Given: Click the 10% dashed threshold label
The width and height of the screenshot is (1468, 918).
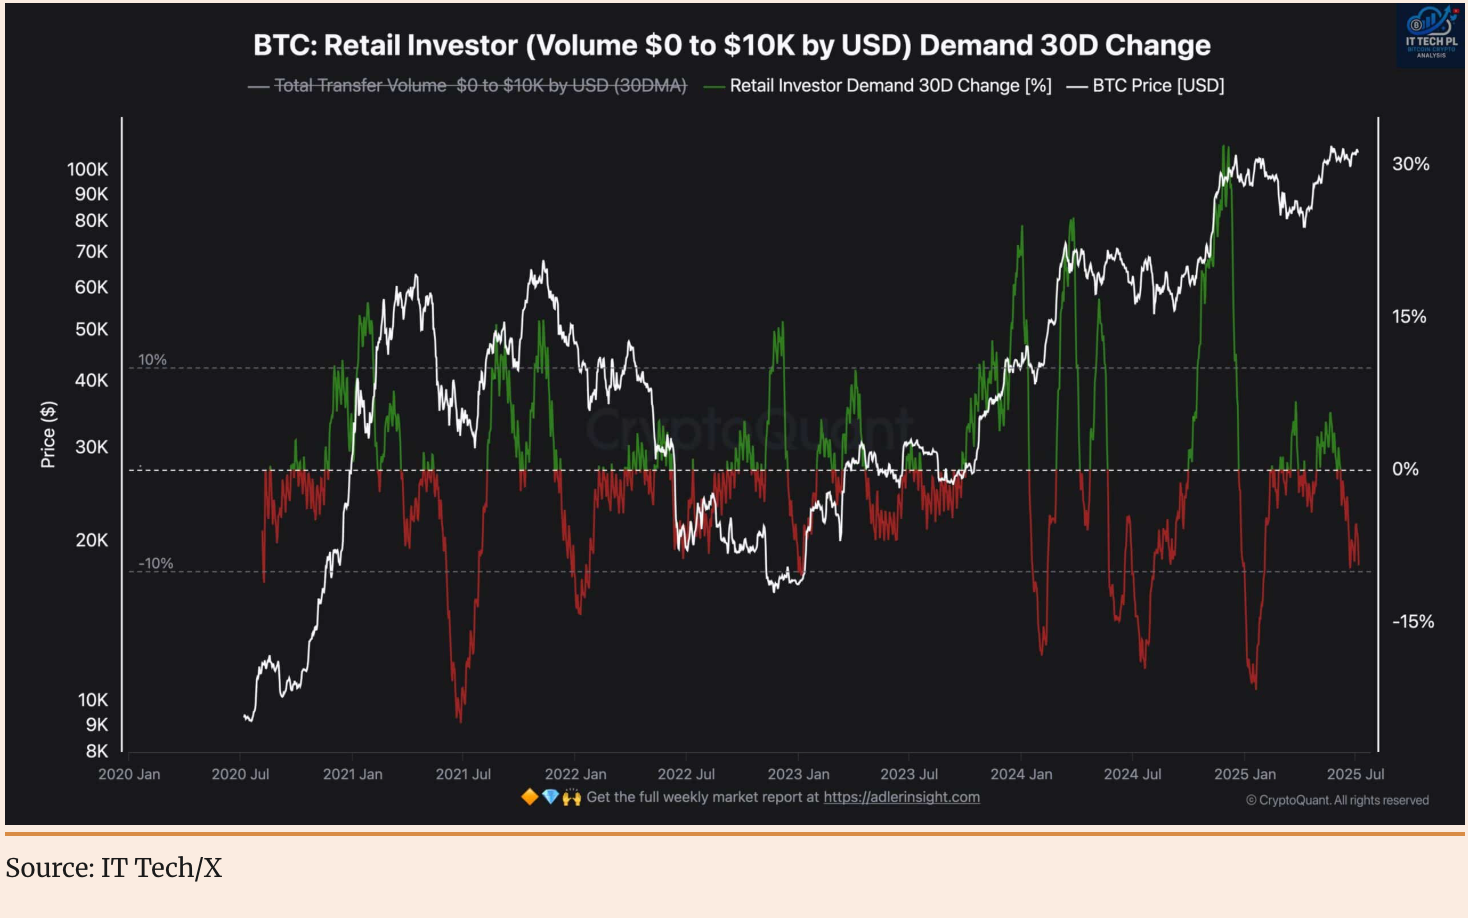Looking at the screenshot, I should click(152, 360).
